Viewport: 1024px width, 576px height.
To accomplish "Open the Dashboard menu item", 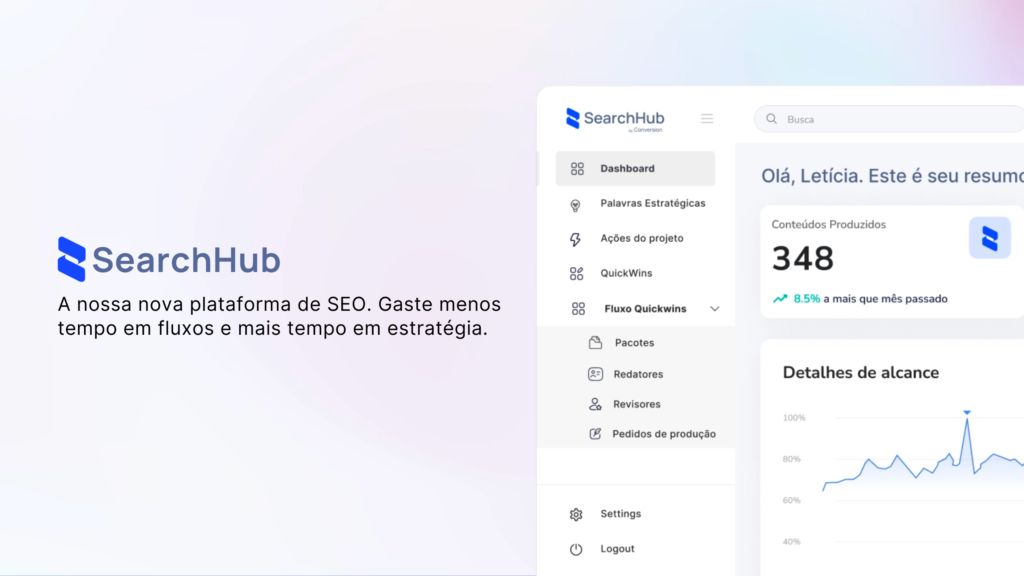I will 626,168.
